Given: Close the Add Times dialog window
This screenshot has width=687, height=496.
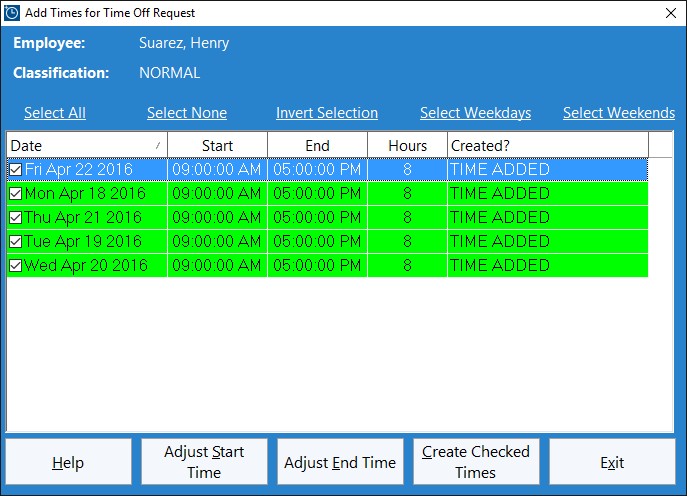Looking at the screenshot, I should click(x=670, y=13).
